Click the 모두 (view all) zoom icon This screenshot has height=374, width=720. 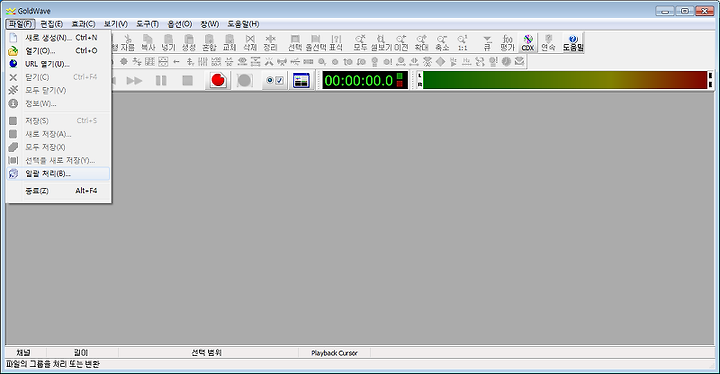click(x=360, y=43)
